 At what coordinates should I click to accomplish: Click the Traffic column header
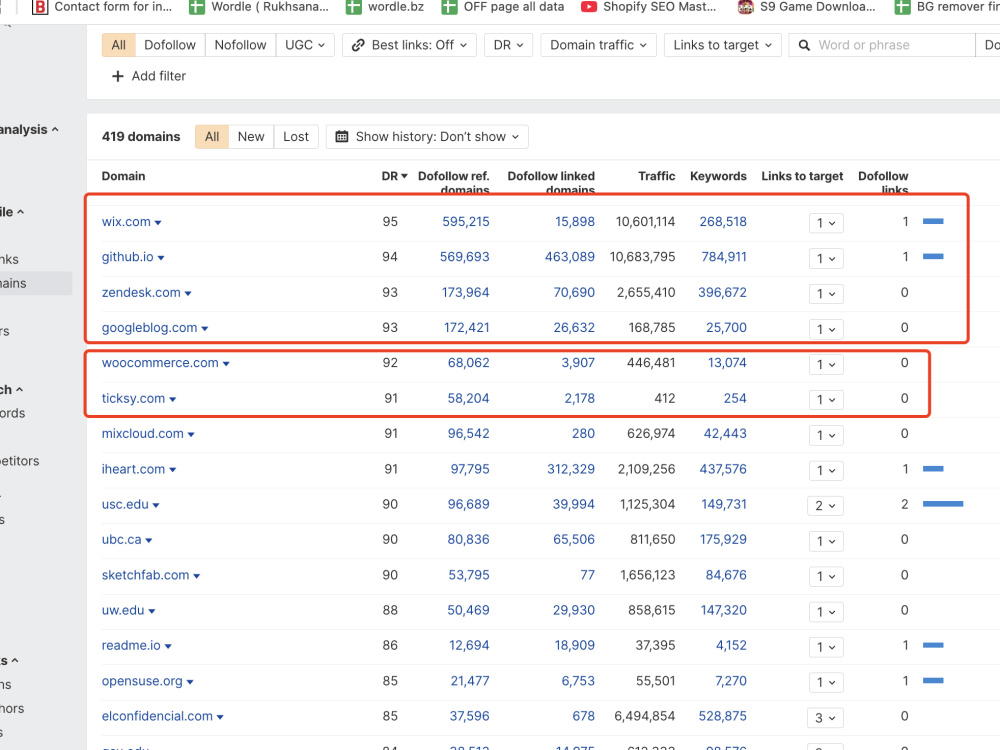(x=656, y=176)
